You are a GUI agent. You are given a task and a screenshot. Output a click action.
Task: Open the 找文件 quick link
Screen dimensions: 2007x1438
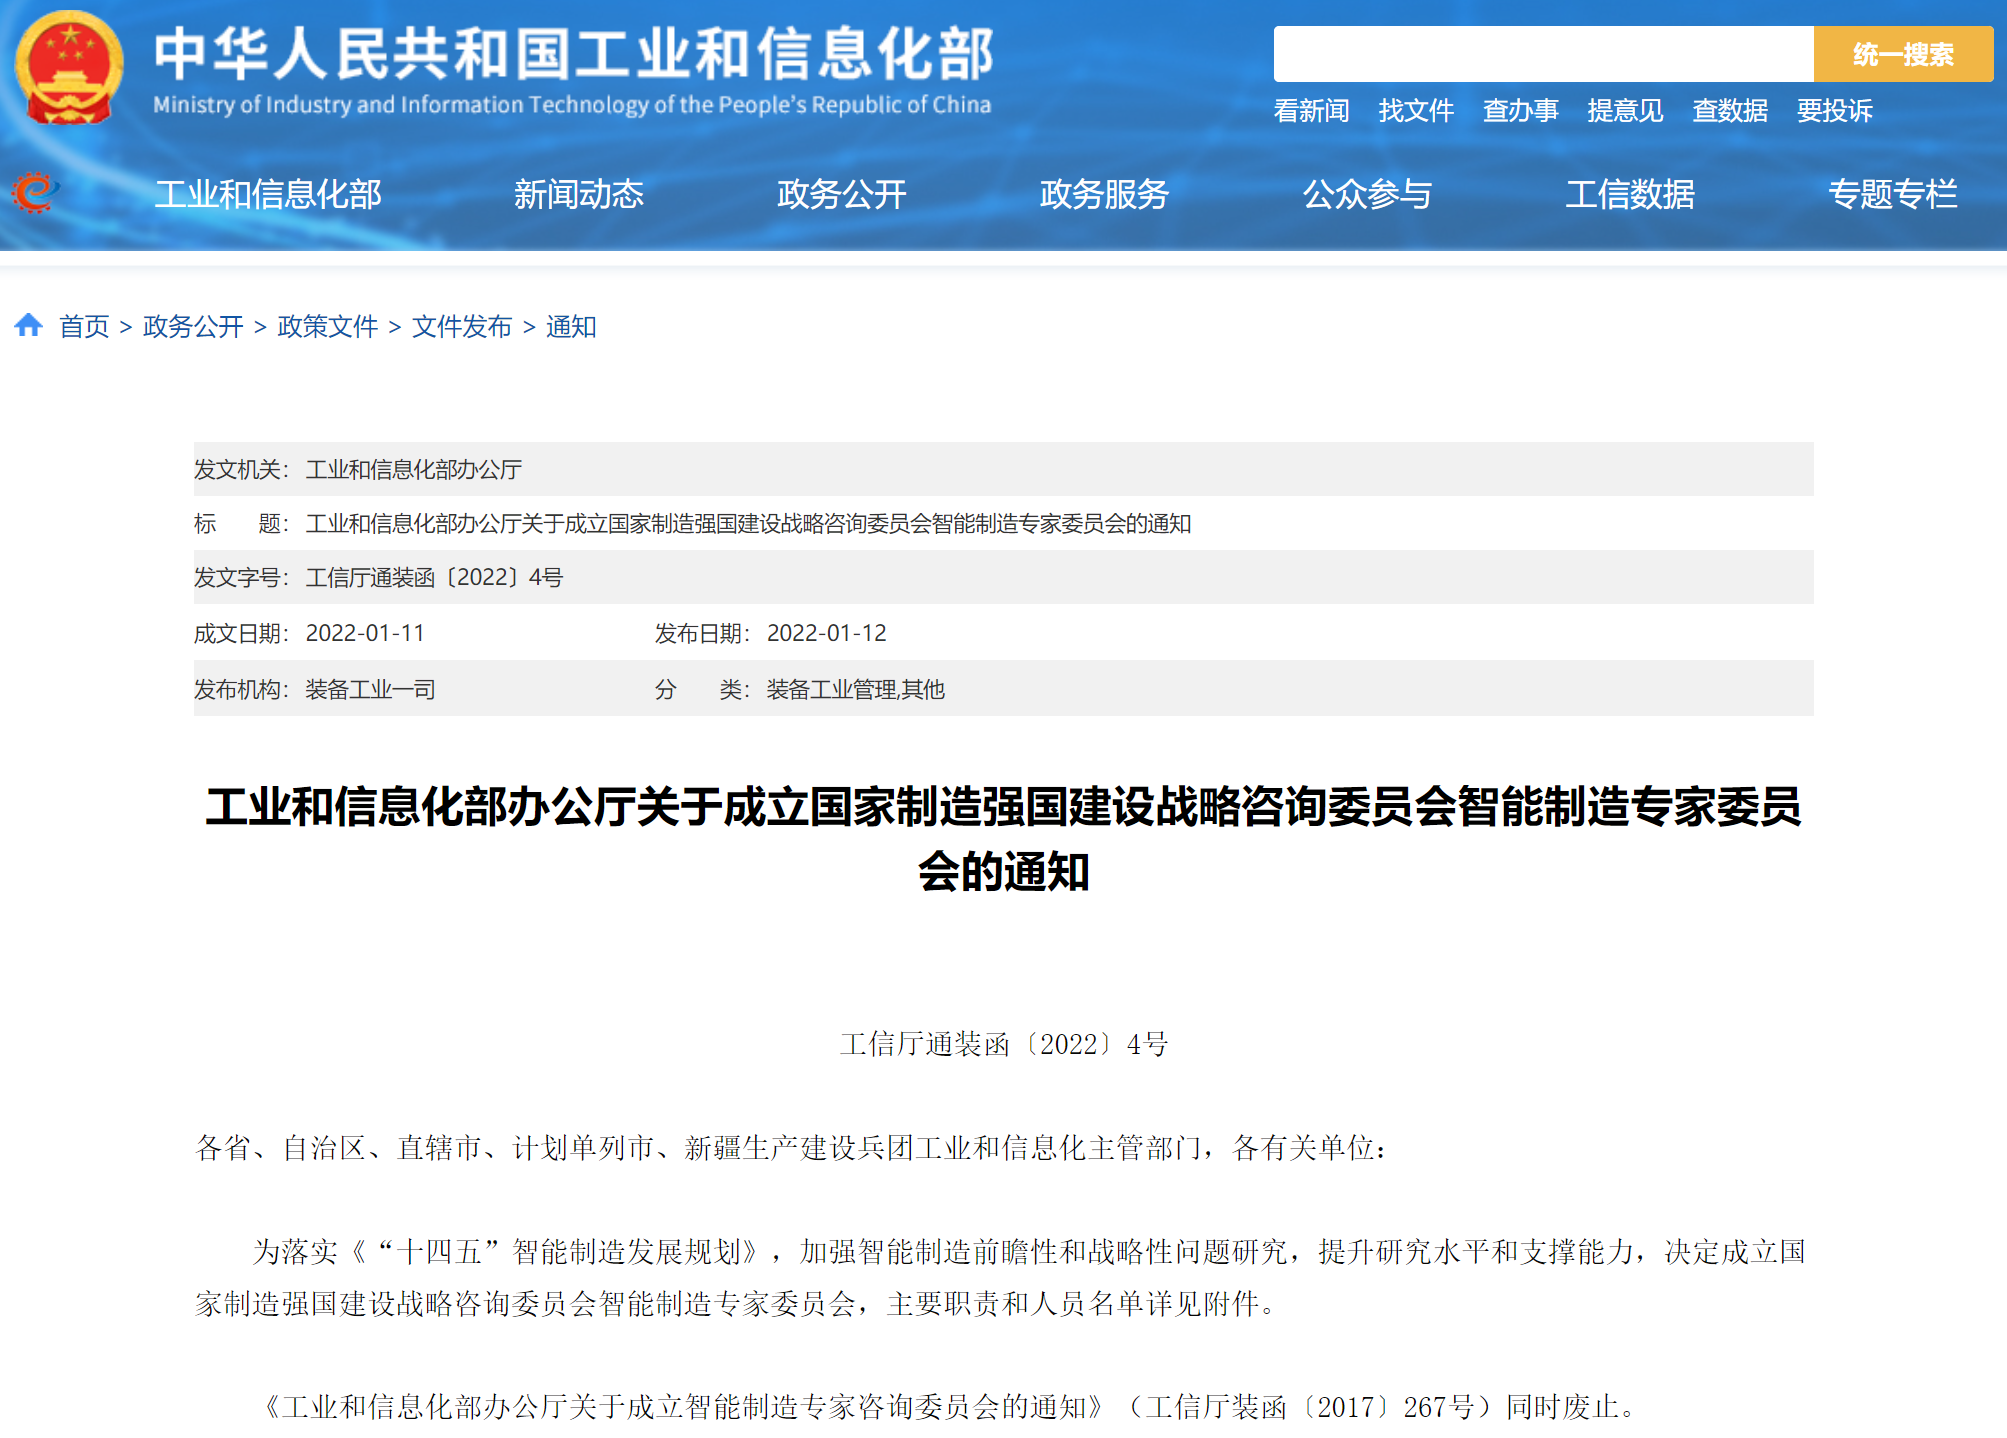[1415, 110]
